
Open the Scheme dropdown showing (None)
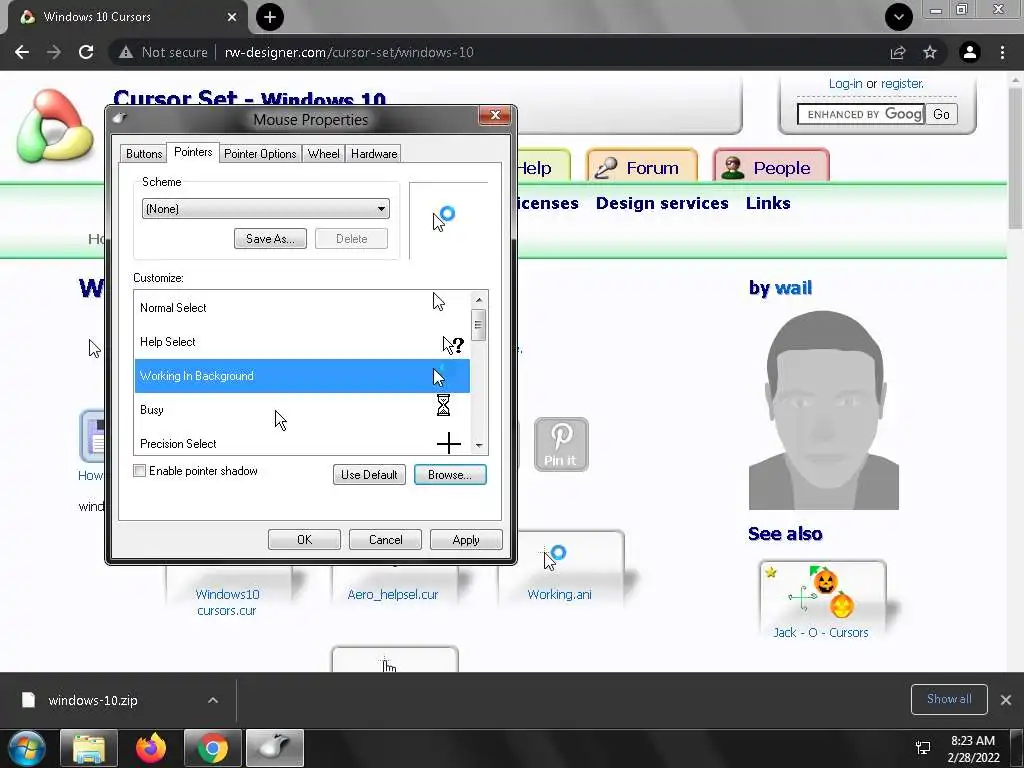click(265, 209)
